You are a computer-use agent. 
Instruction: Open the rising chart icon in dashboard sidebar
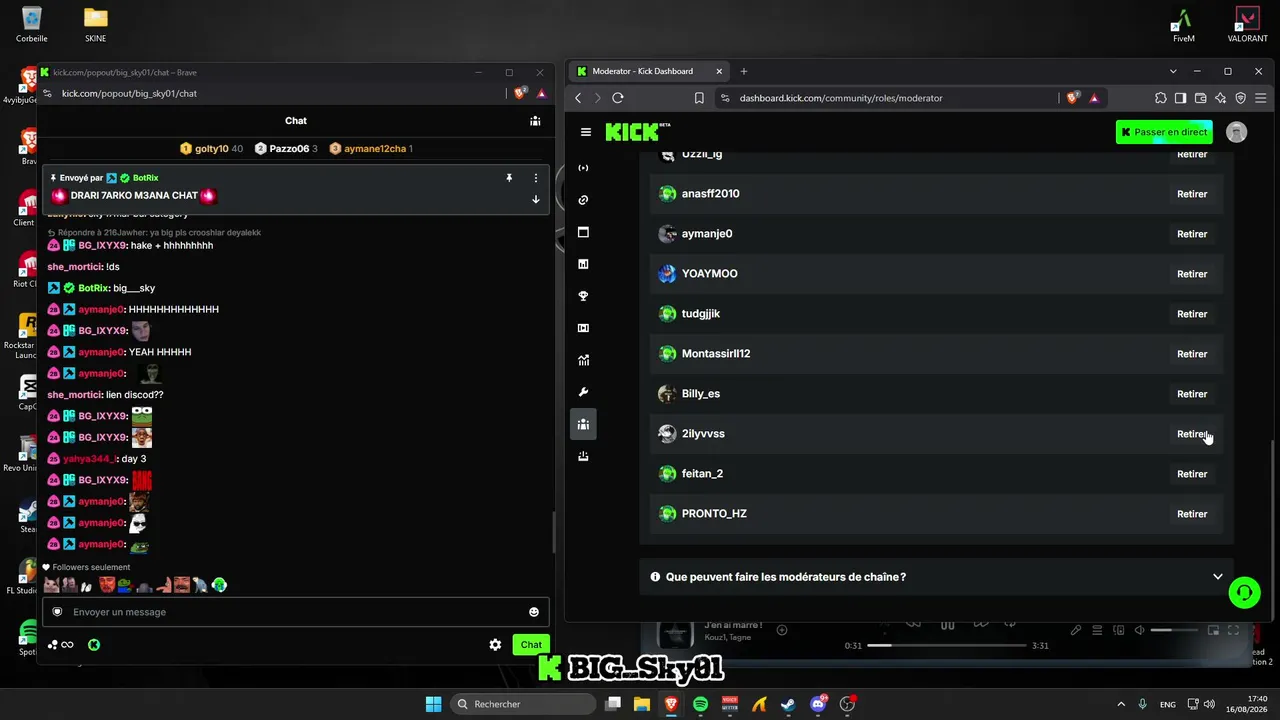[584, 360]
